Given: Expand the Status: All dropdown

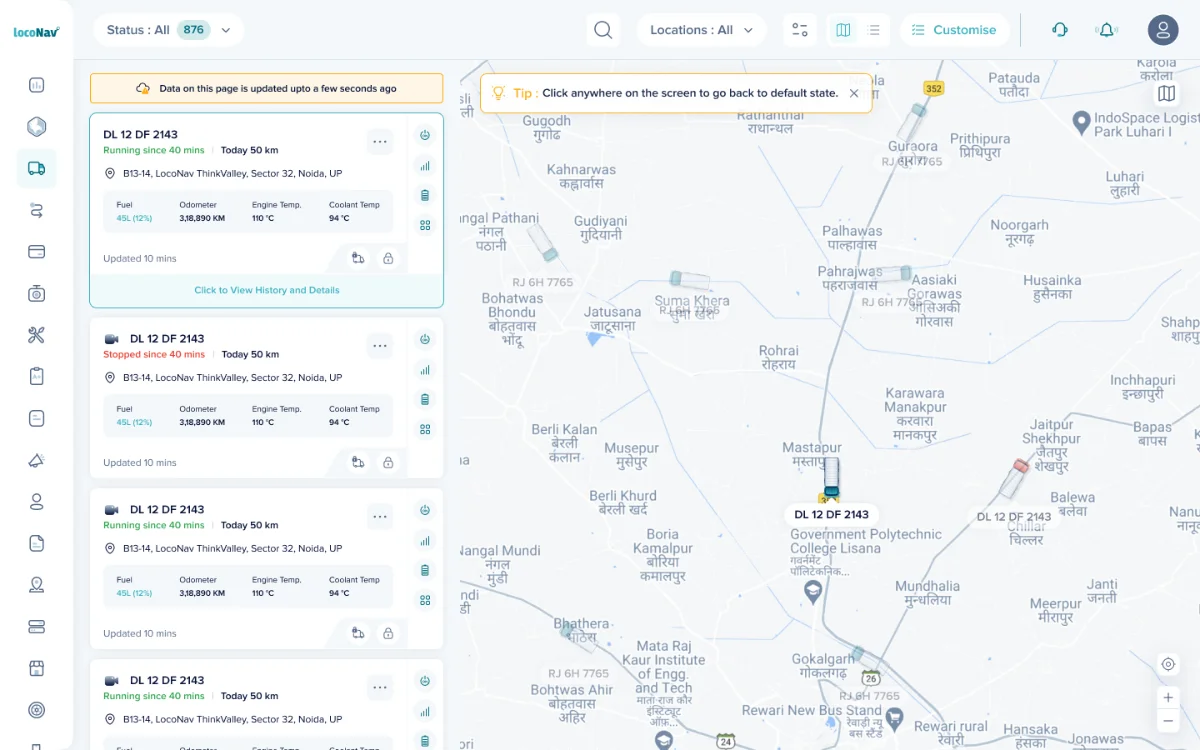Looking at the screenshot, I should tap(168, 30).
